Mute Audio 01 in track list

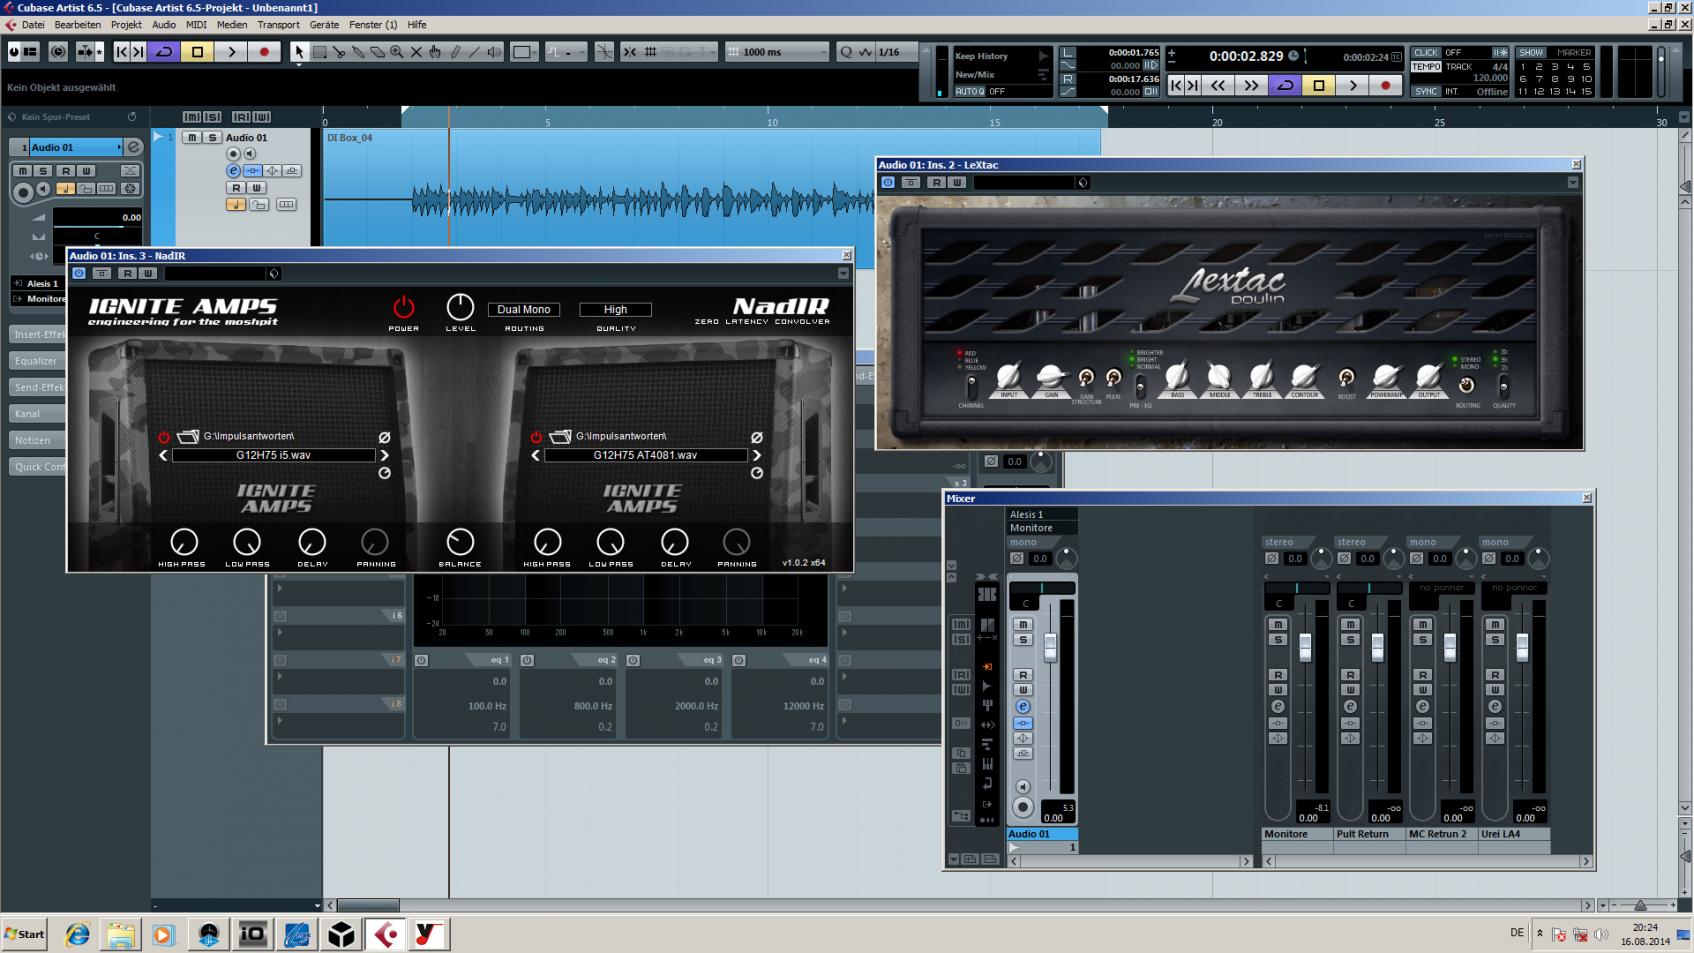tap(192, 138)
